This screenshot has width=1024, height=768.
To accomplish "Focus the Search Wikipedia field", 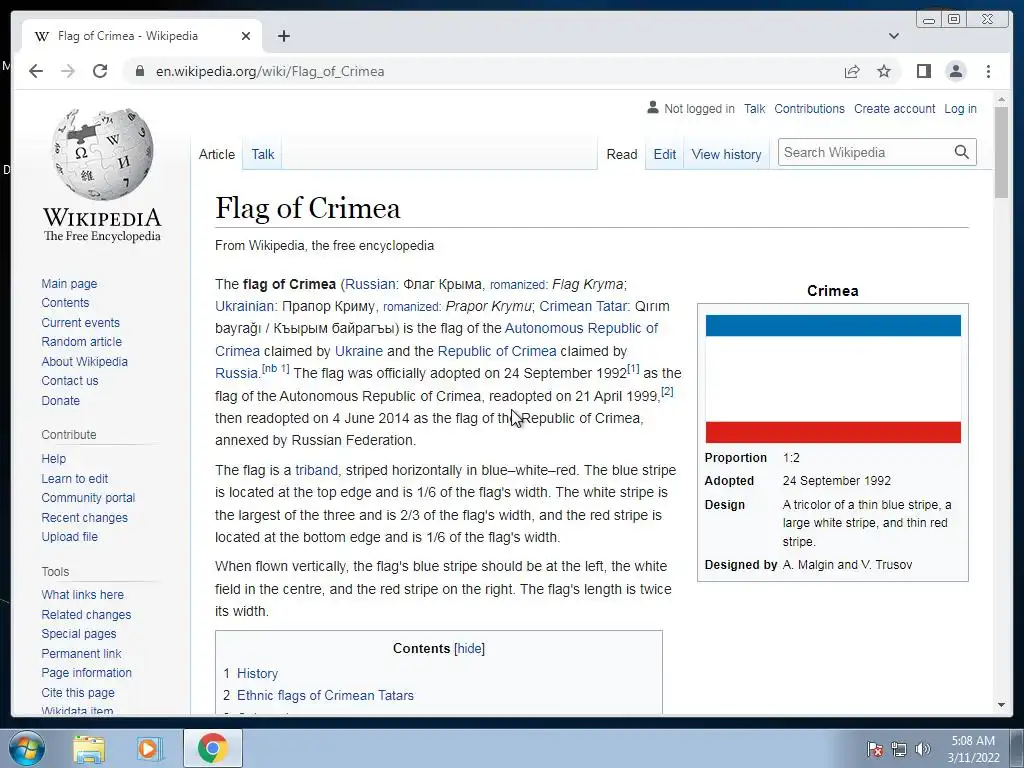I will [x=865, y=152].
